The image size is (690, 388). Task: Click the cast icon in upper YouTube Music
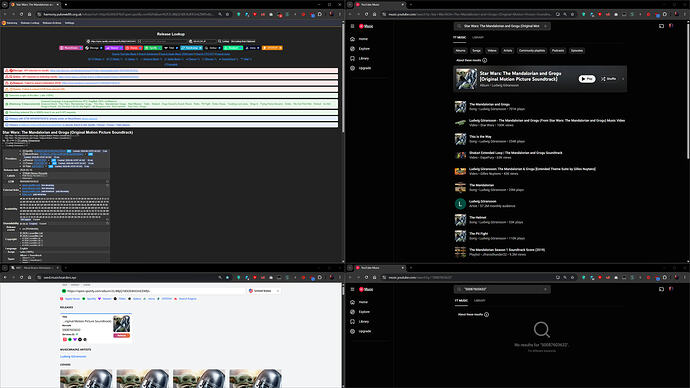[x=661, y=26]
